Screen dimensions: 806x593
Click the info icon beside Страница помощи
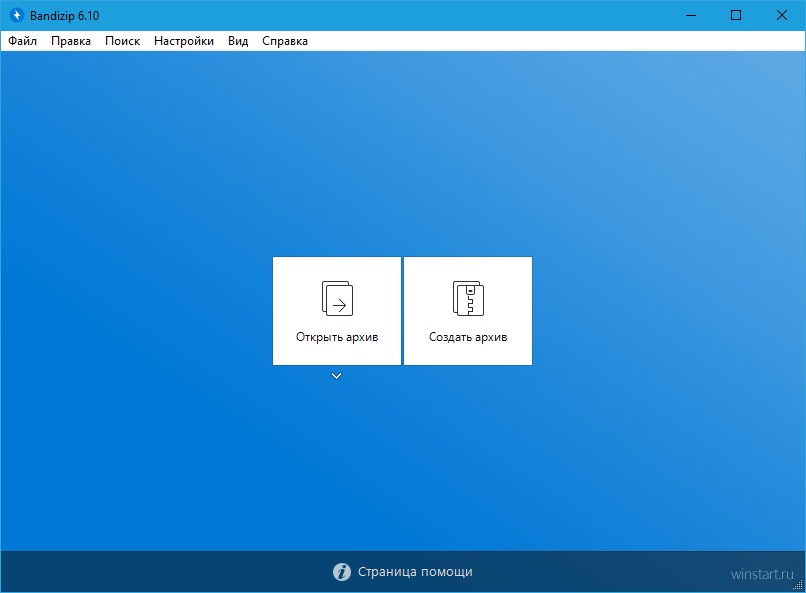pos(342,572)
